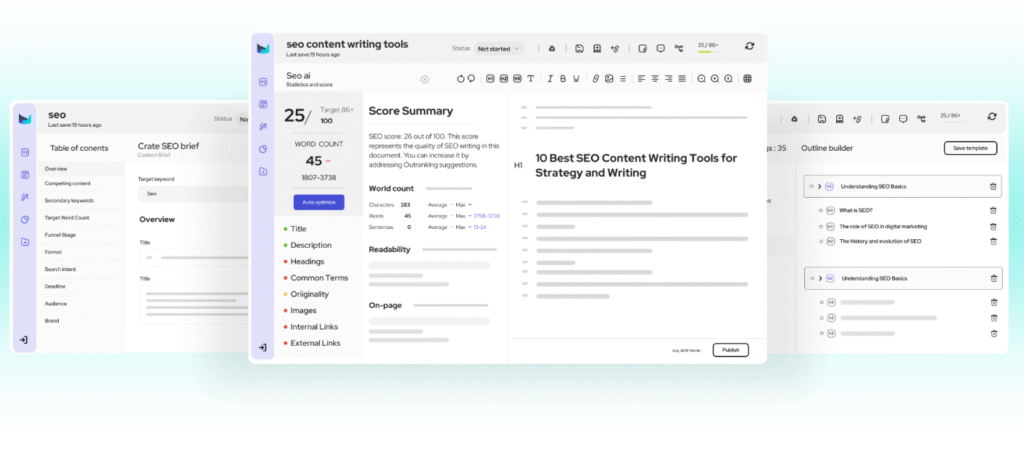The width and height of the screenshot is (1024, 450).
Task: Click the grid icon at toolbar end
Action: coord(747,79)
